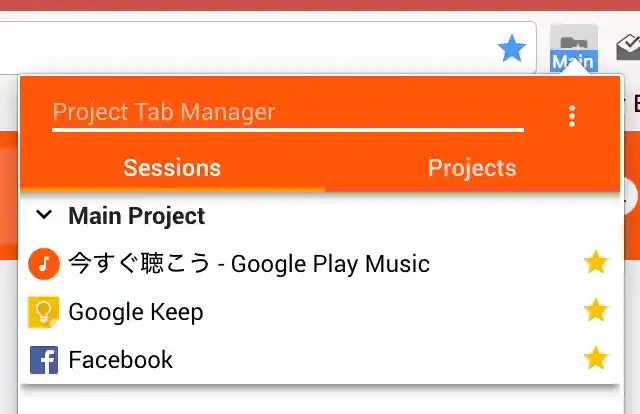
Task: Open the Google Play Music session link
Action: (x=248, y=264)
